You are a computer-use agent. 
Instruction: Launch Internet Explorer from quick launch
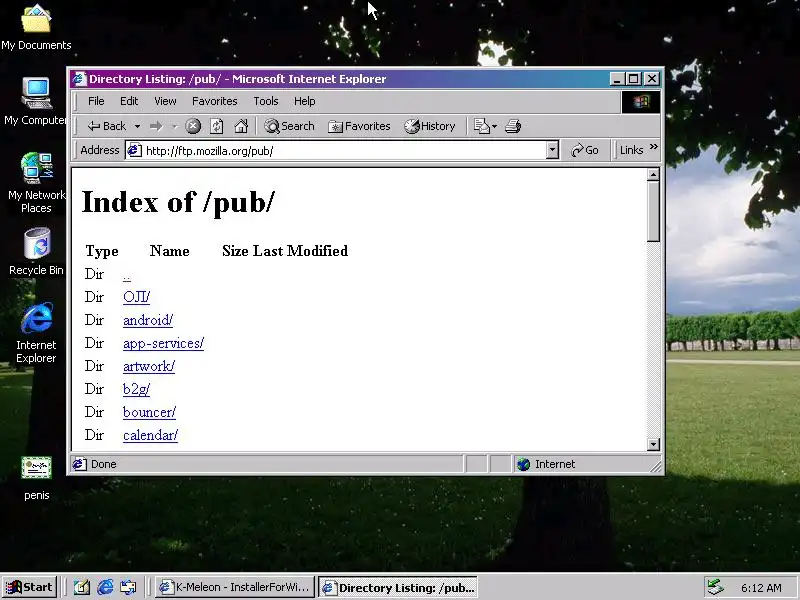coord(105,587)
